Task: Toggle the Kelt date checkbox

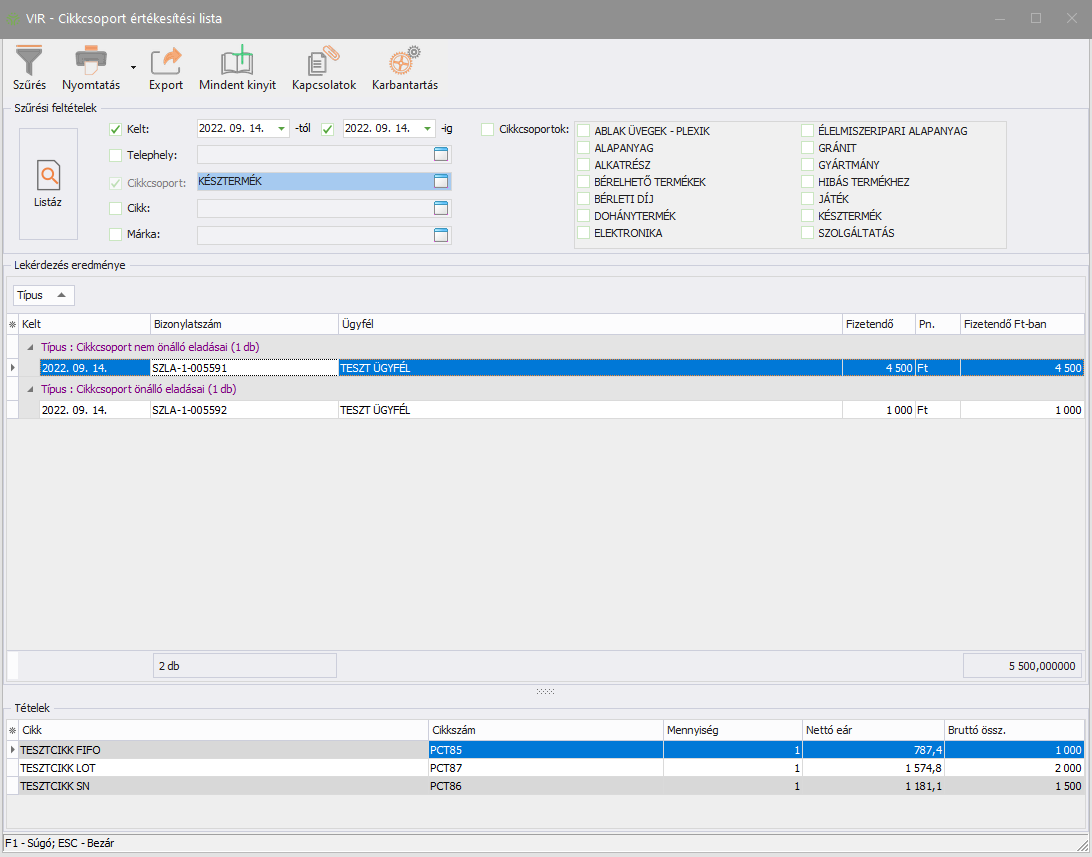Action: pos(115,129)
